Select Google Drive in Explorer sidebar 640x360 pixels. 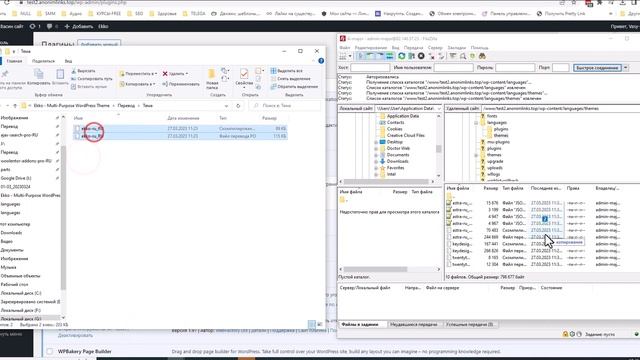pos(16,178)
